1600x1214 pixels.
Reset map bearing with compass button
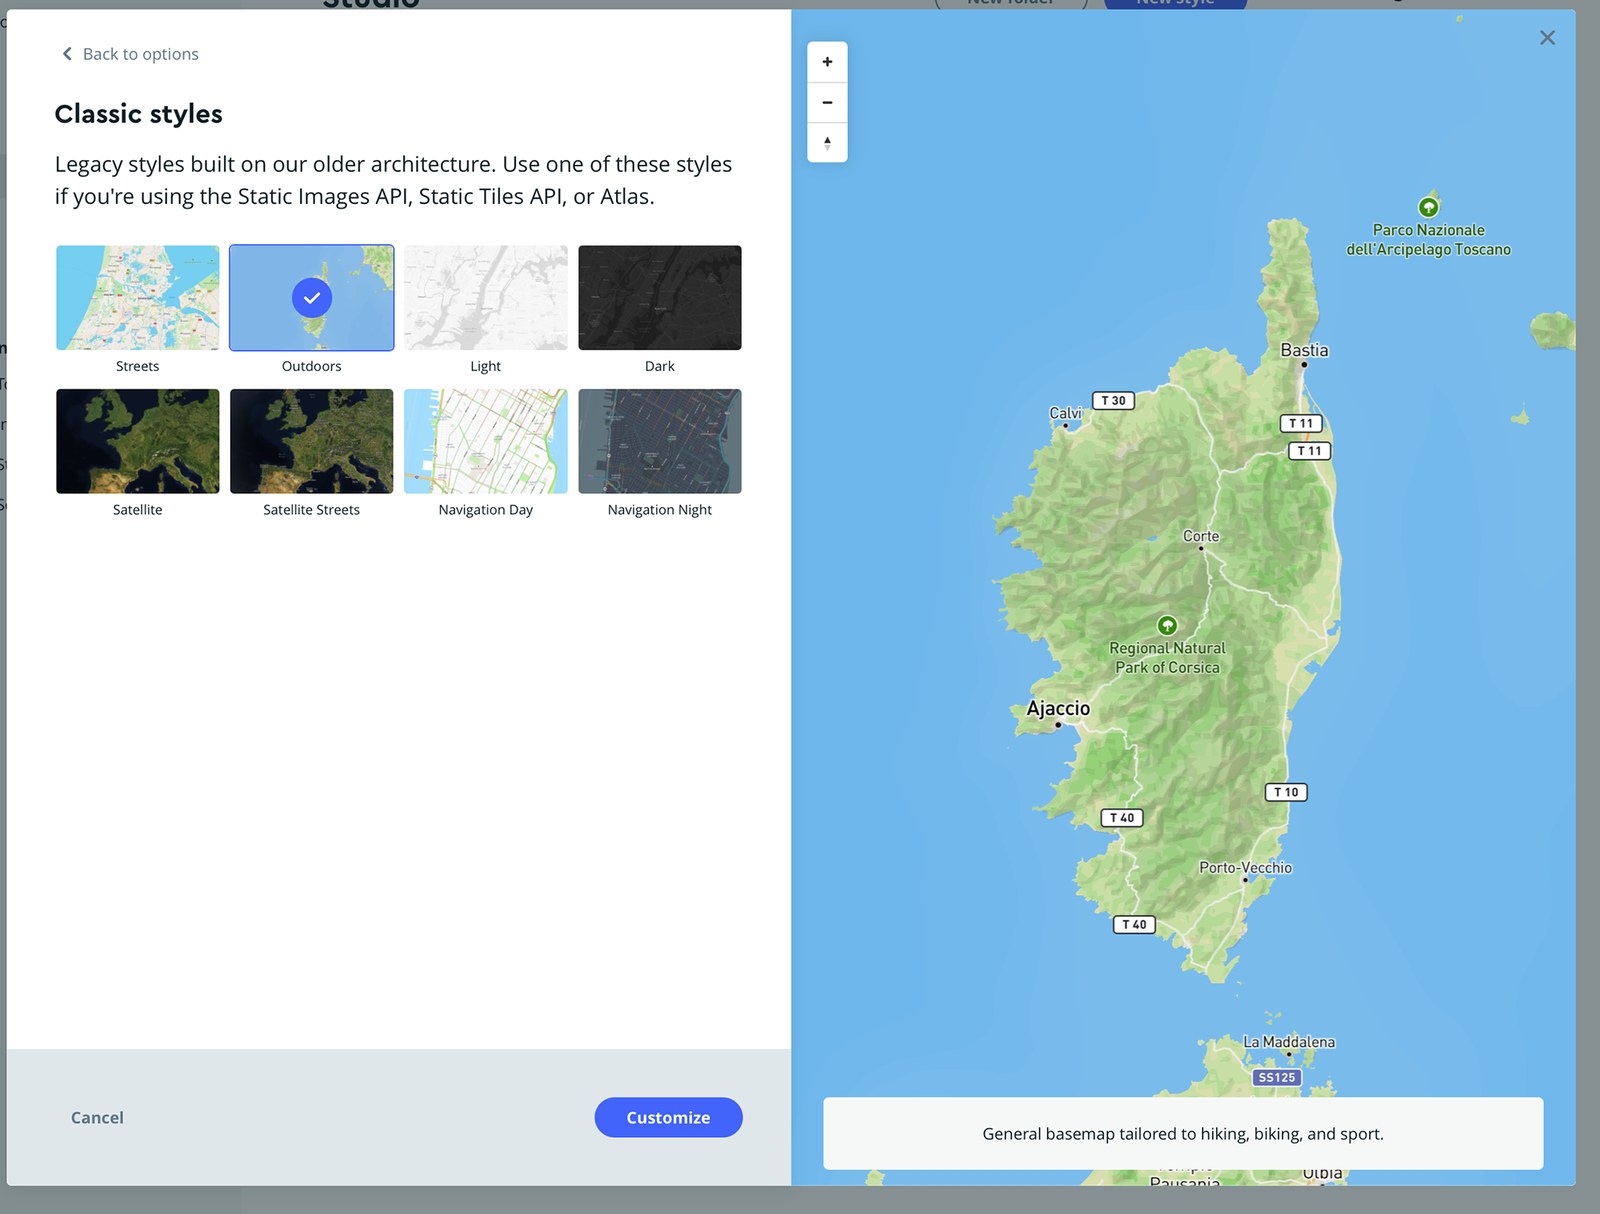(827, 142)
